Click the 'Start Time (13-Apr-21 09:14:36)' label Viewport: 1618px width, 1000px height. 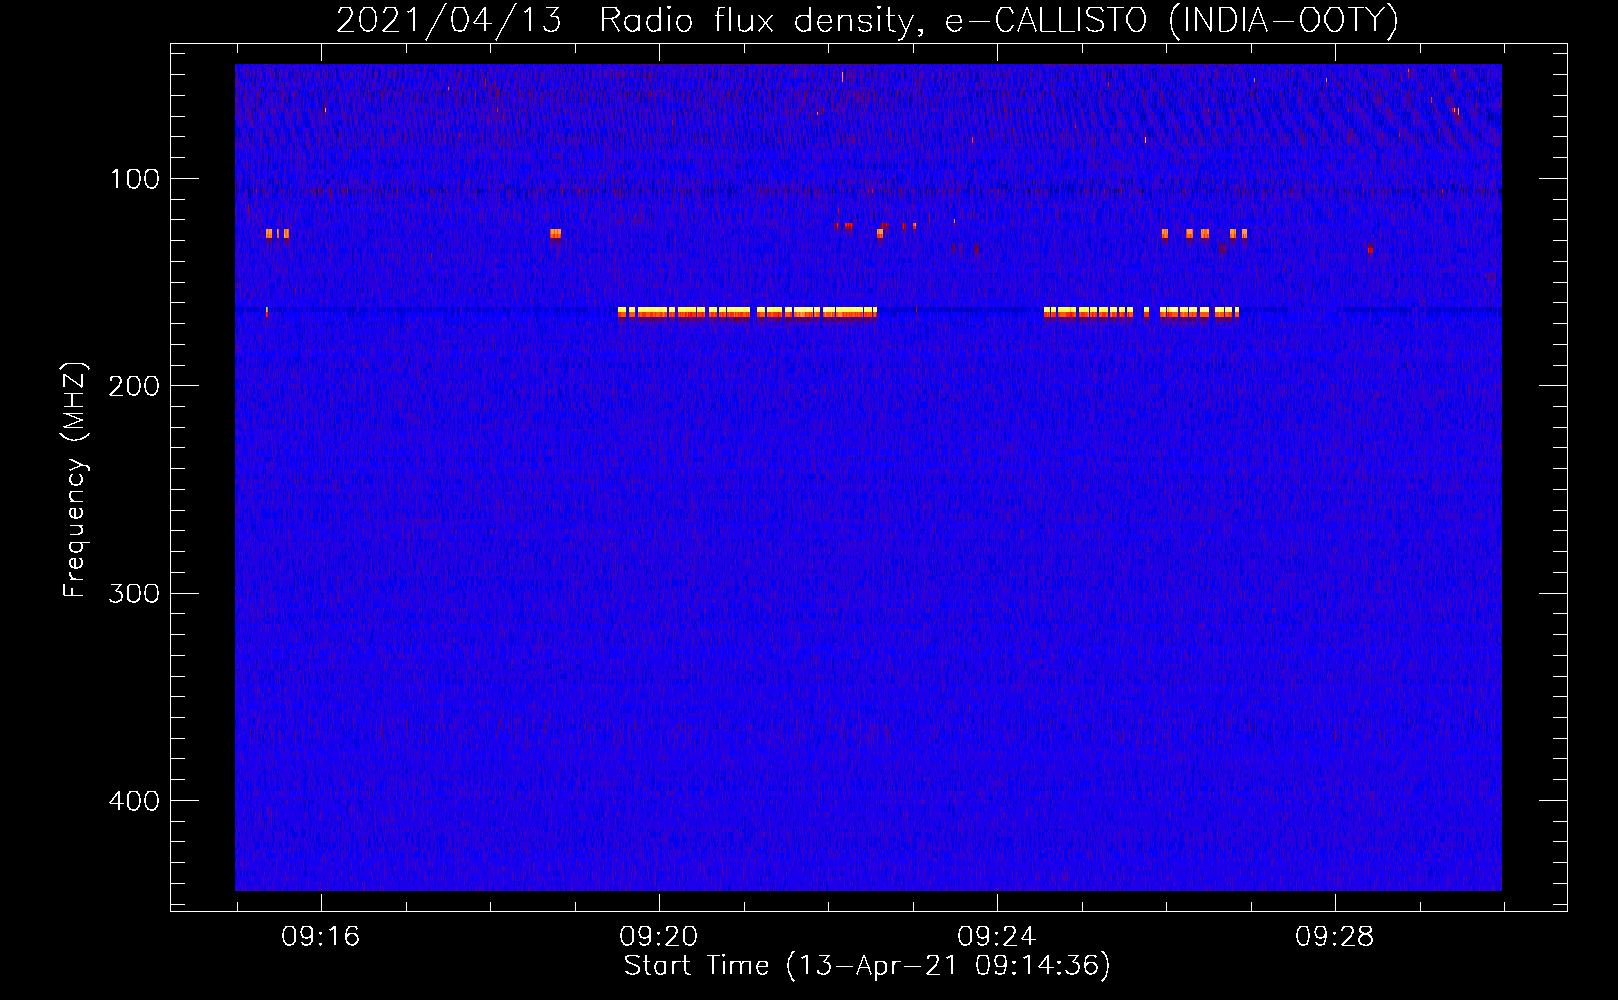pyautogui.click(x=867, y=966)
